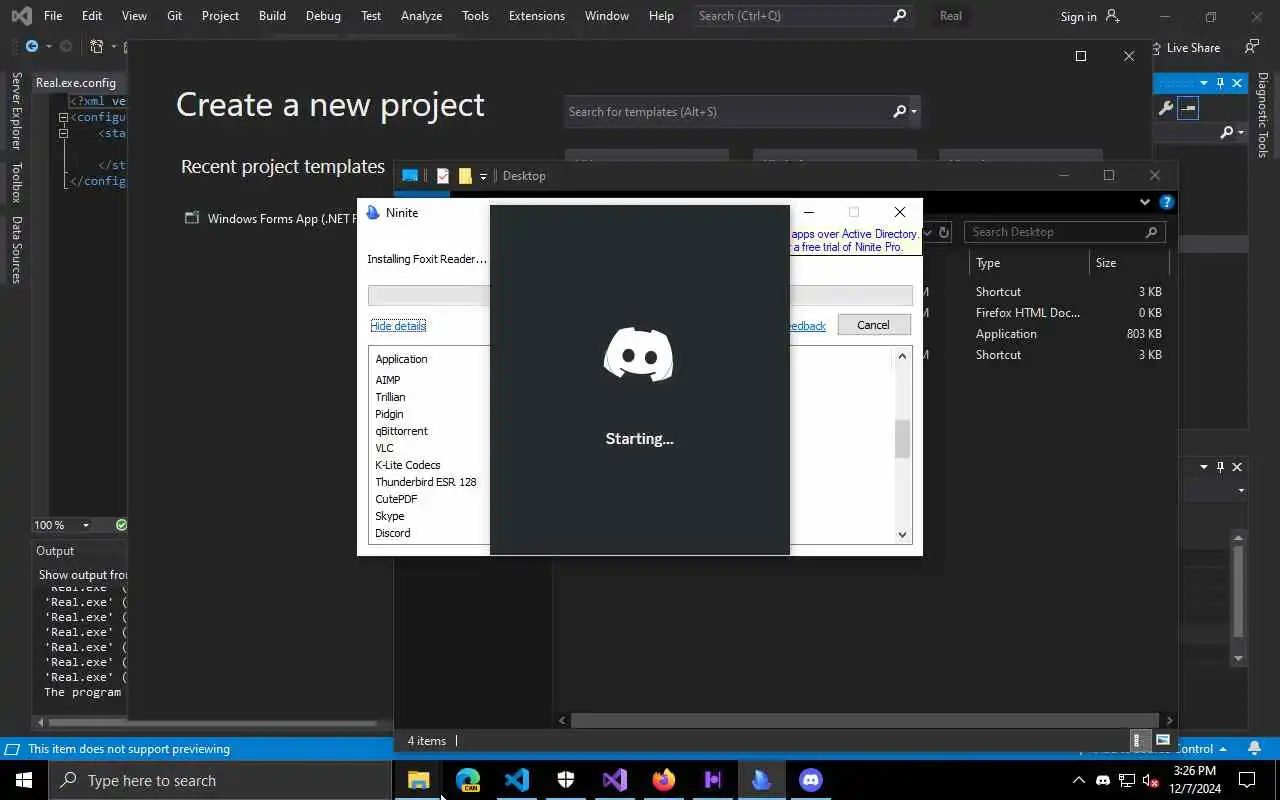
Task: Click the Quick Access properties checkmark icon
Action: tap(442, 176)
